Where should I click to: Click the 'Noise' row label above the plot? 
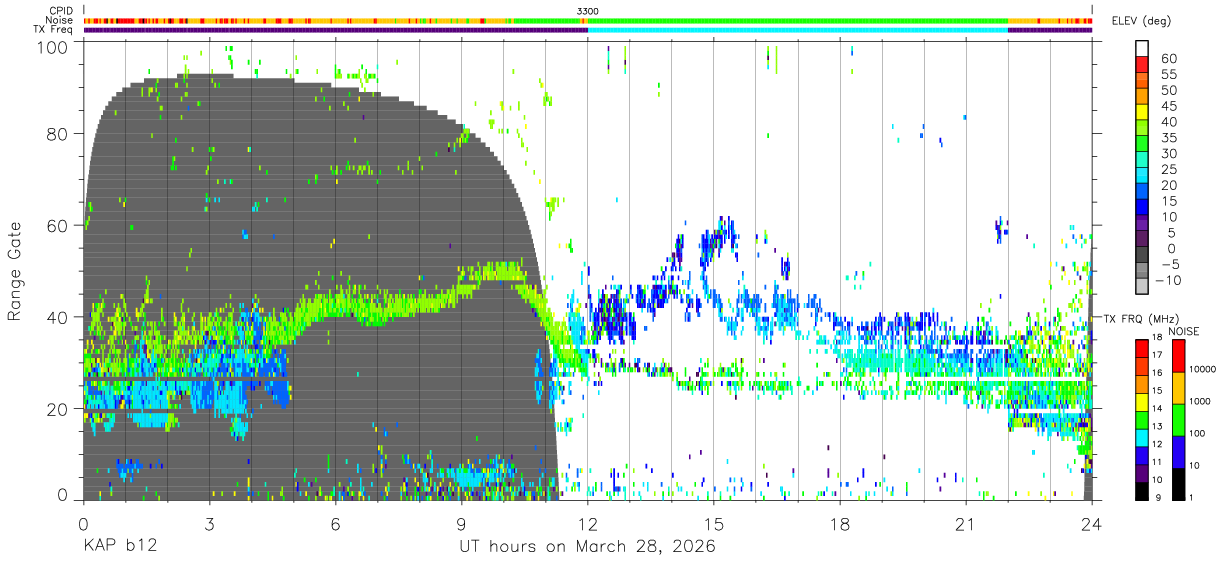point(60,20)
